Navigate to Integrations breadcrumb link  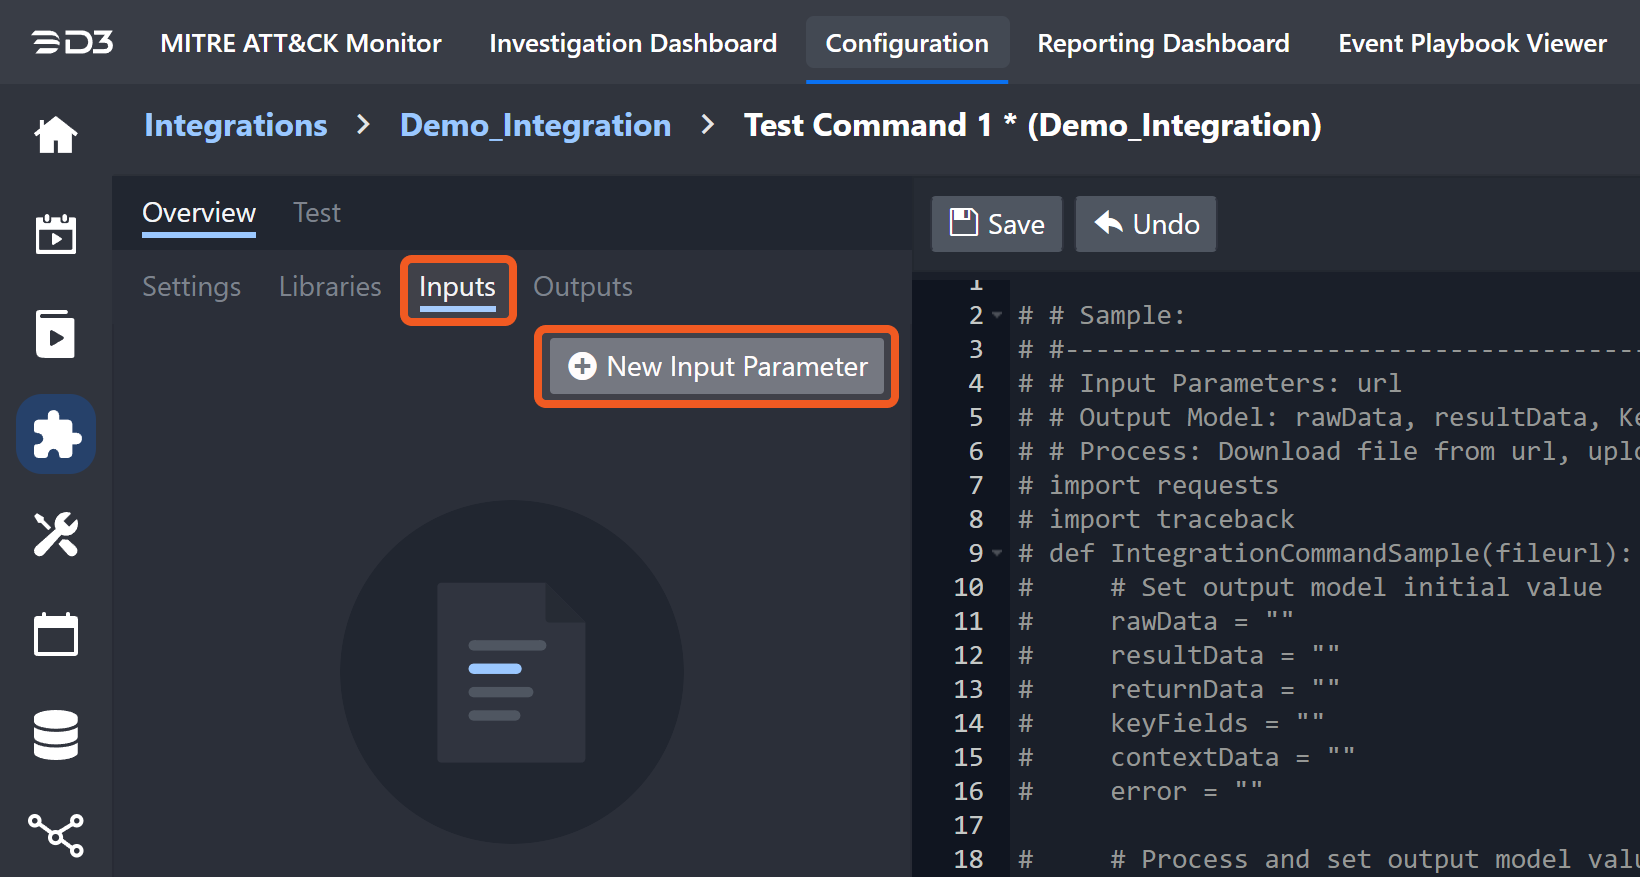[235, 125]
